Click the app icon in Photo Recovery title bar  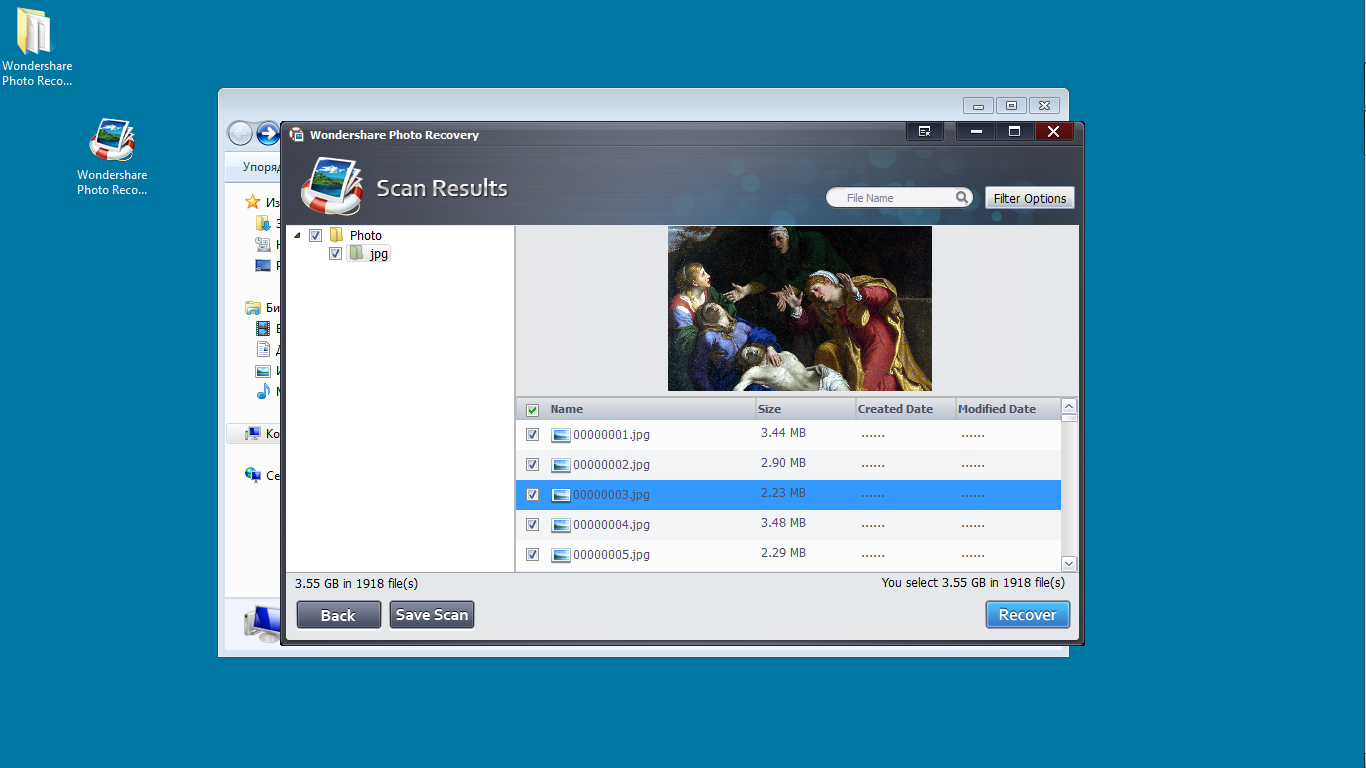tap(297, 135)
